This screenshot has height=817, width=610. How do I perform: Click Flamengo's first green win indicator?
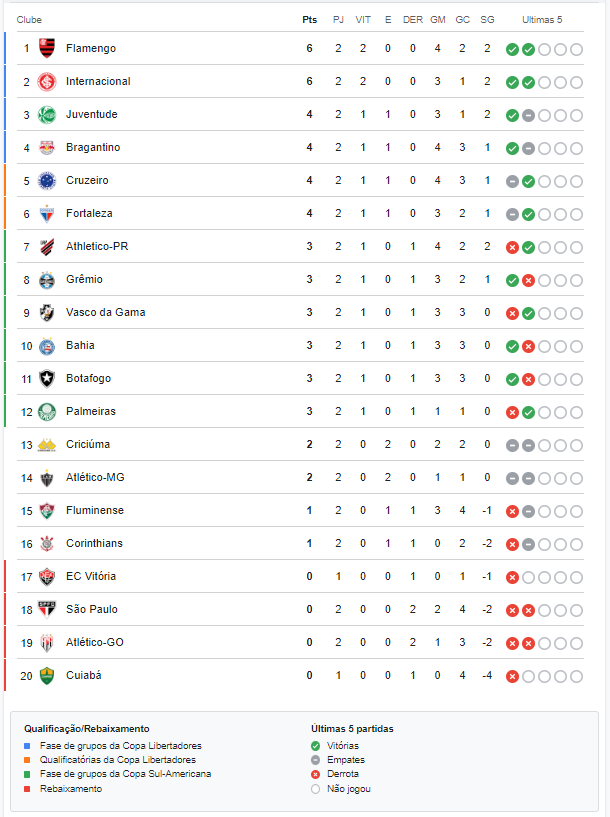pyautogui.click(x=512, y=49)
